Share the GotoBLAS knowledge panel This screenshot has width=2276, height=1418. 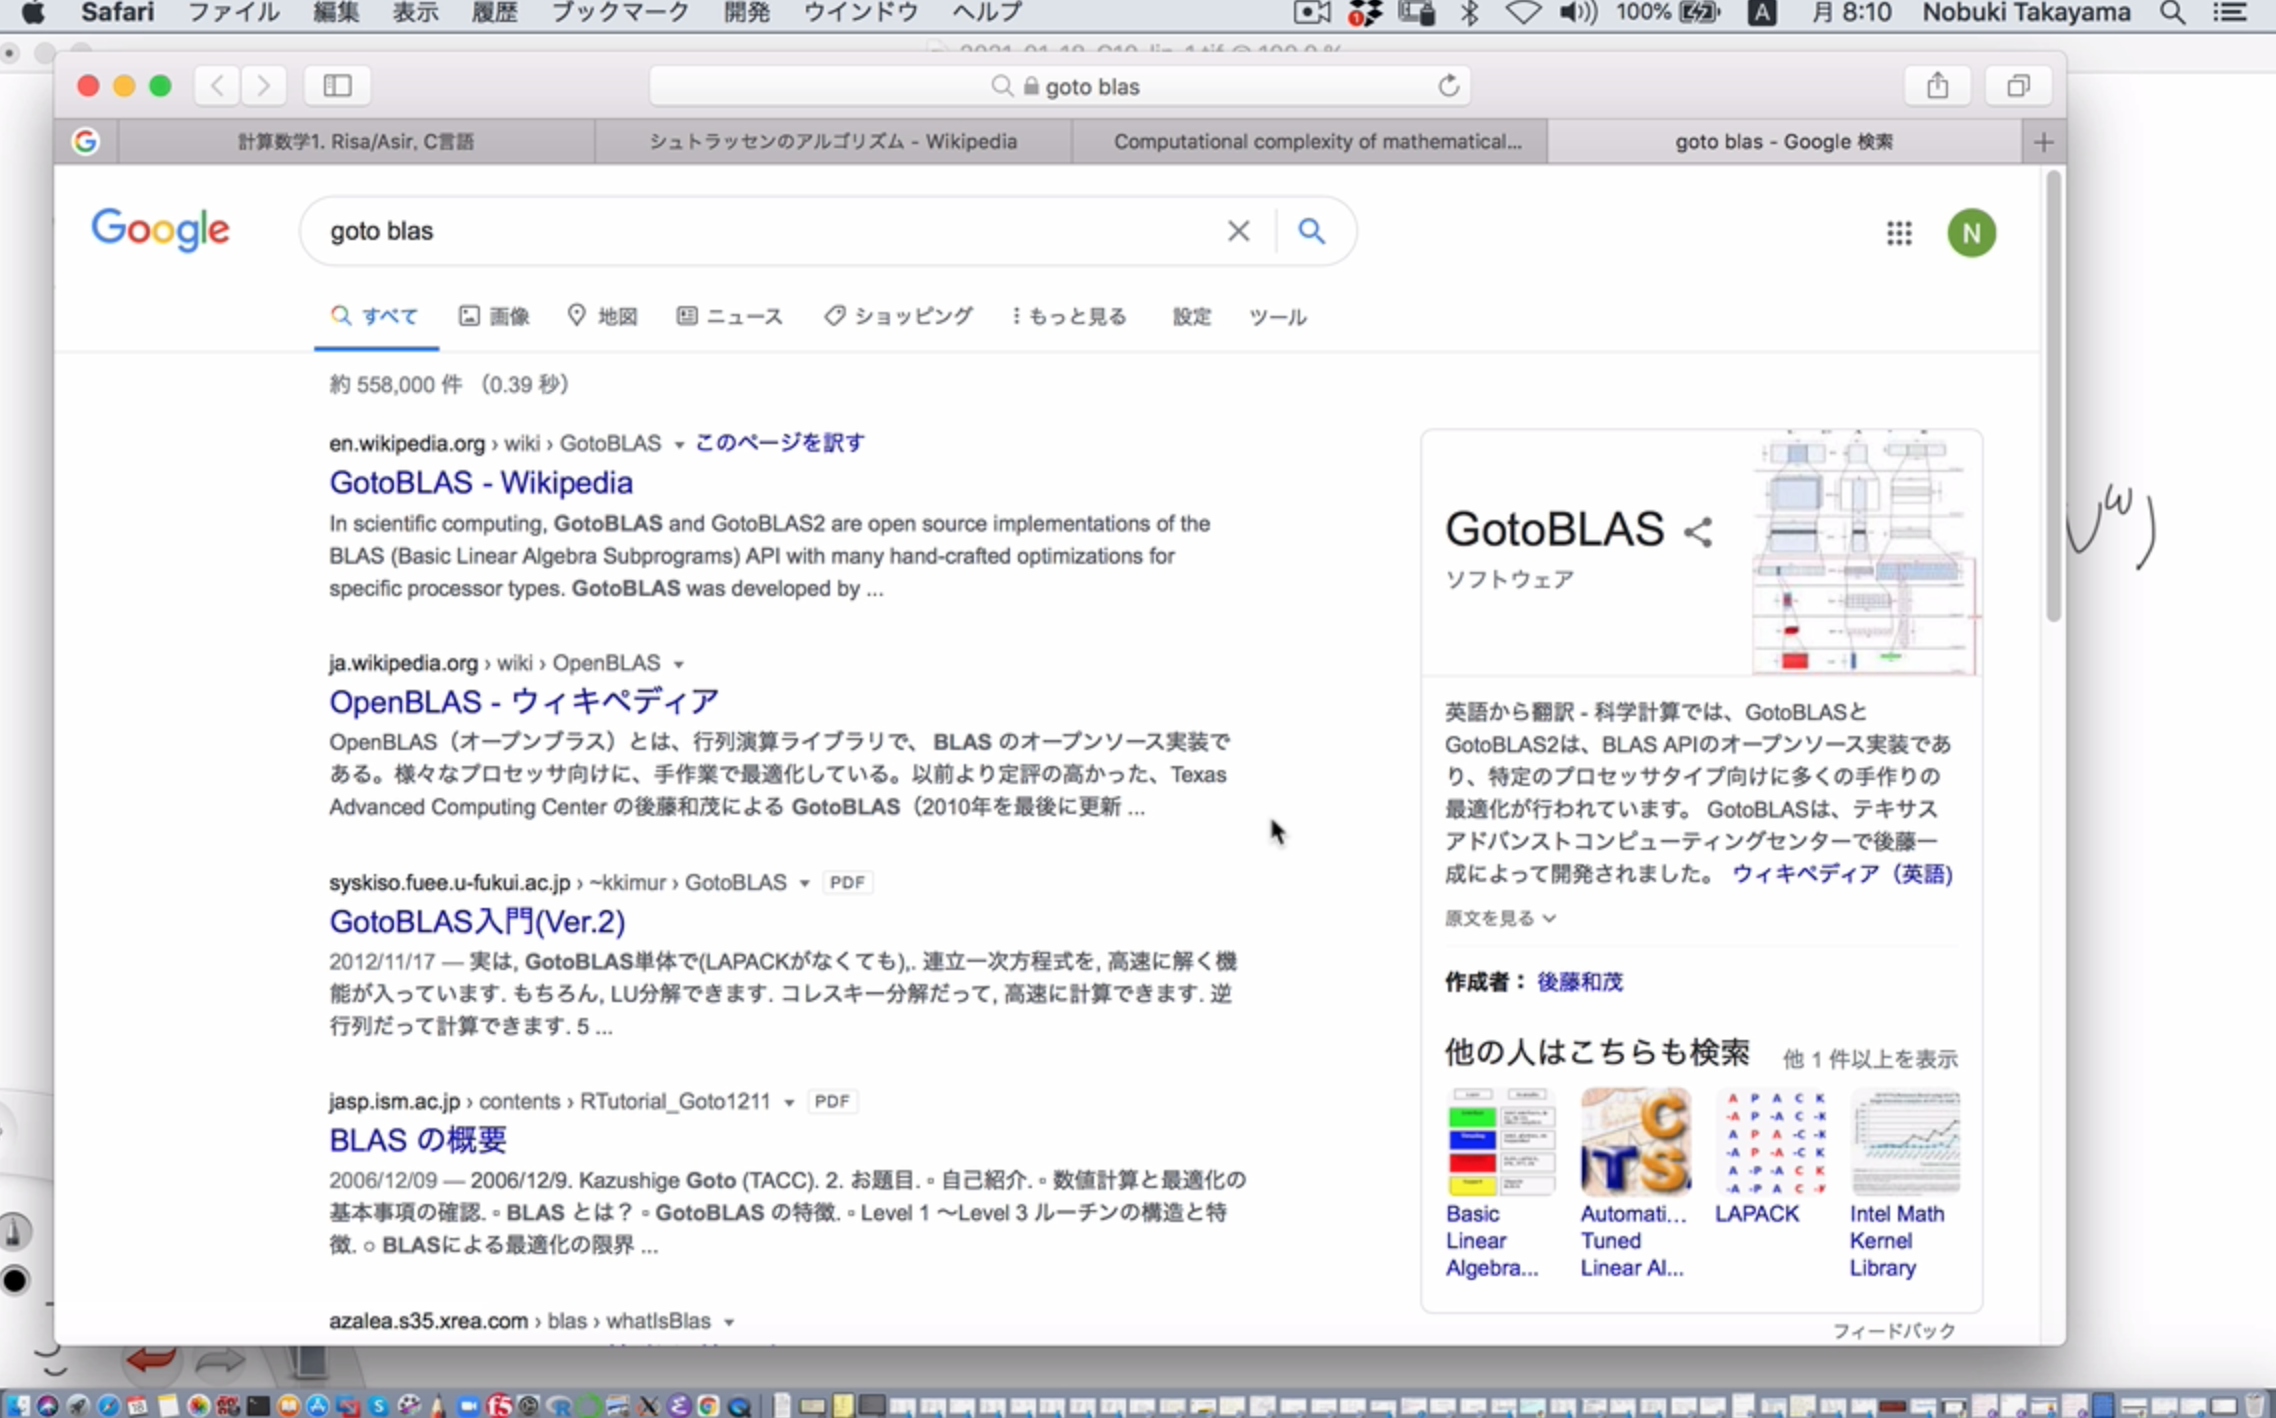[1698, 532]
